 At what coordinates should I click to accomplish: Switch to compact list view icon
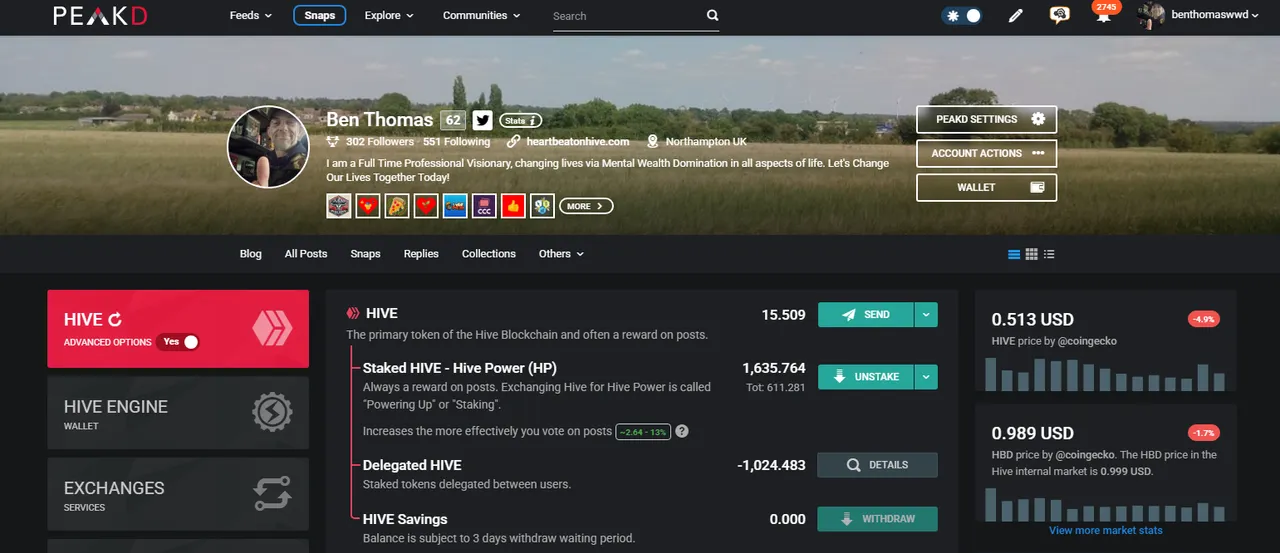click(1049, 254)
